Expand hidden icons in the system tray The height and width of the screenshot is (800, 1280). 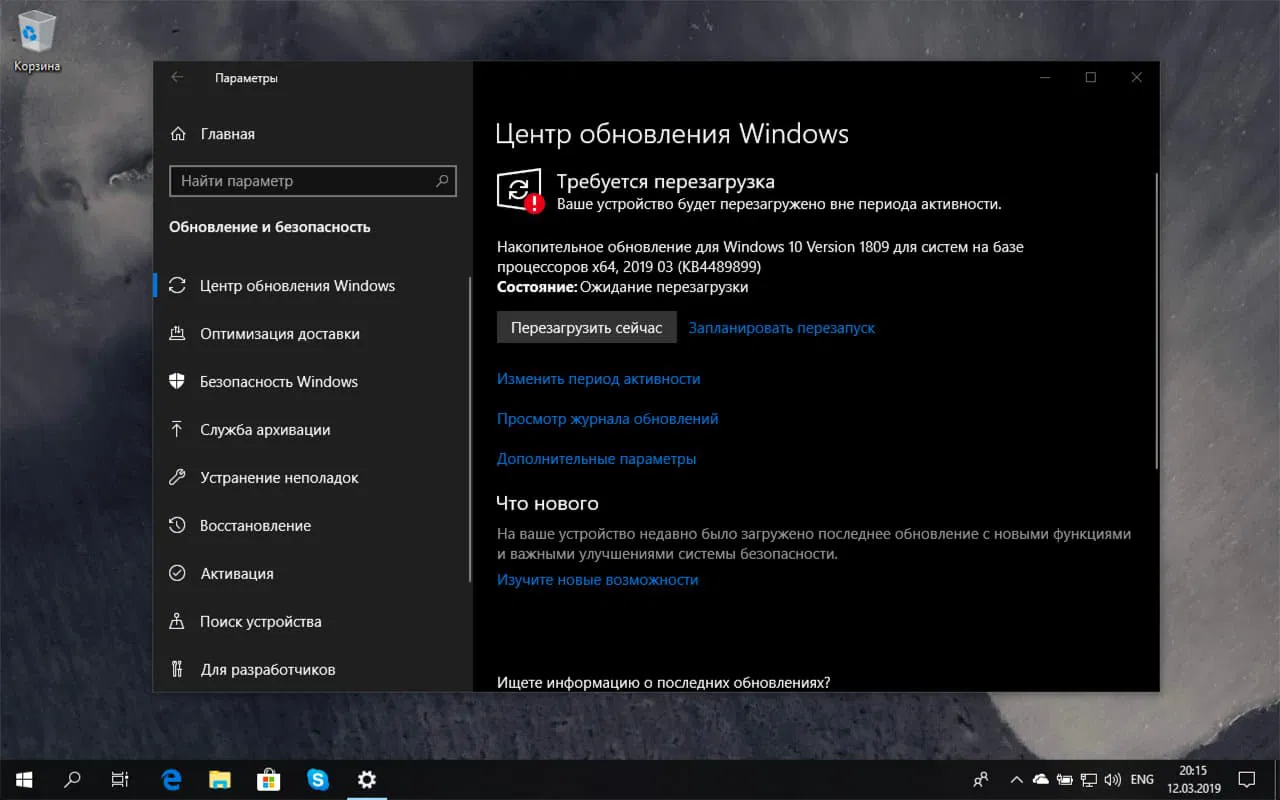coord(1016,779)
